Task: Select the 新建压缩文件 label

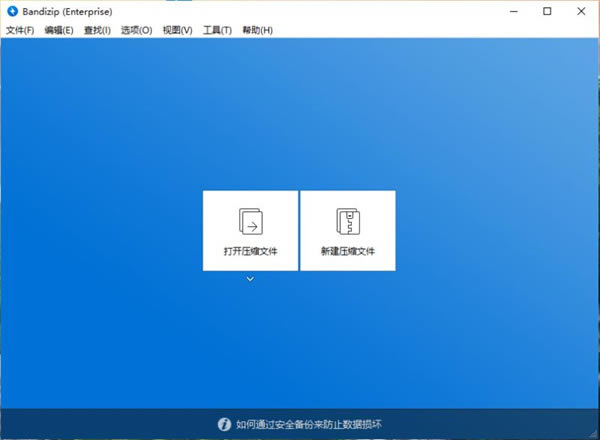Action: [347, 250]
